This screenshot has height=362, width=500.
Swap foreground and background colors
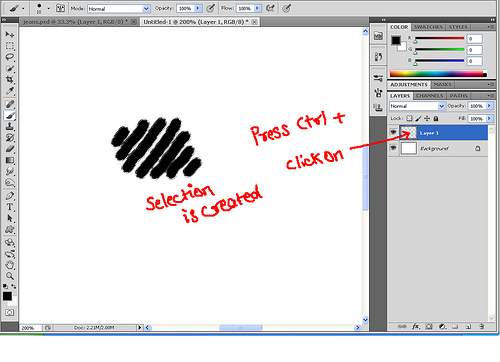coord(14,286)
